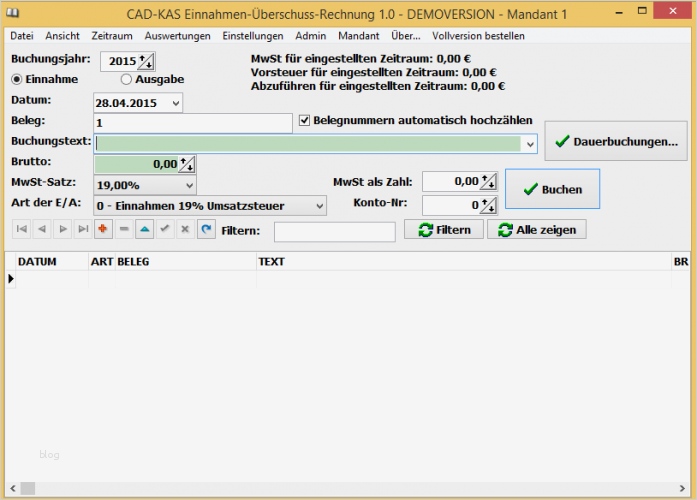
Task: Click Brutto amount spinner arrows
Action: click(x=187, y=164)
